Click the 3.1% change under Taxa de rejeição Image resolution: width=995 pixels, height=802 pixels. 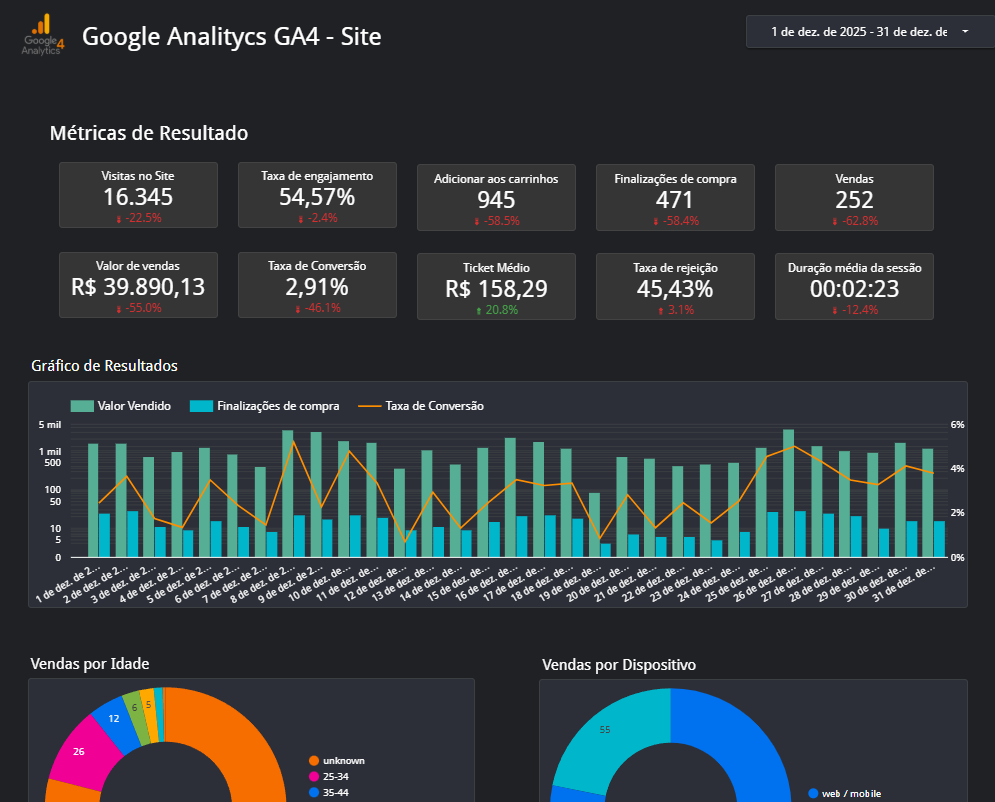pyautogui.click(x=676, y=310)
